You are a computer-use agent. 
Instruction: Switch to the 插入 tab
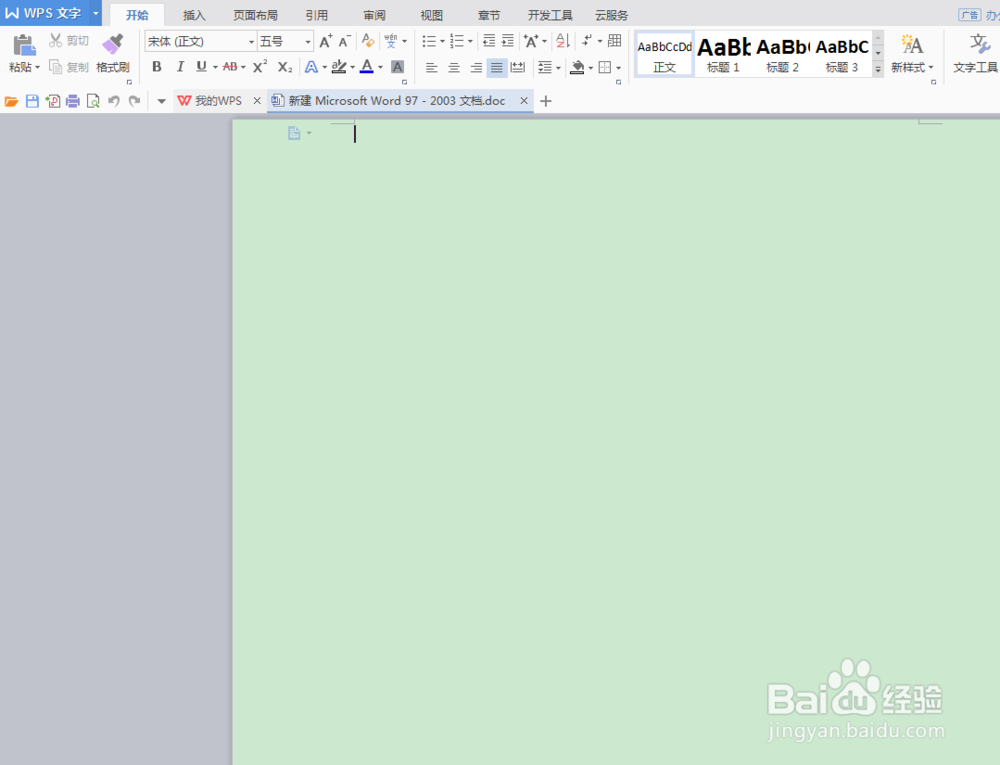coord(194,15)
